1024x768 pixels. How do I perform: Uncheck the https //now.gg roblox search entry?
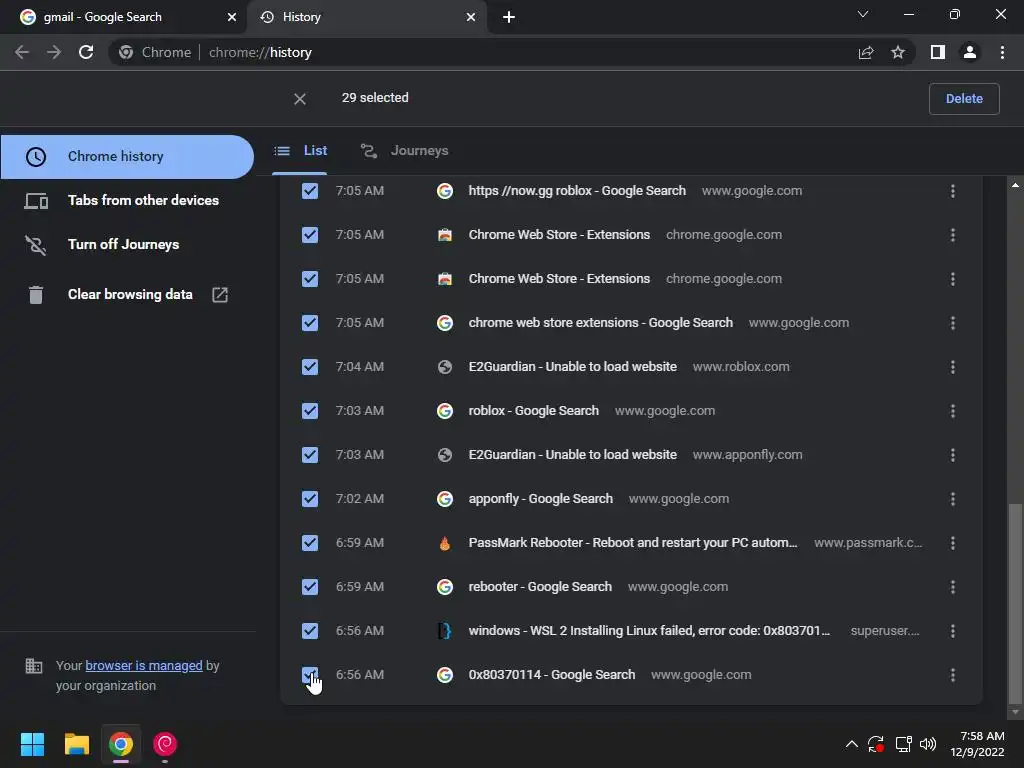coord(310,191)
